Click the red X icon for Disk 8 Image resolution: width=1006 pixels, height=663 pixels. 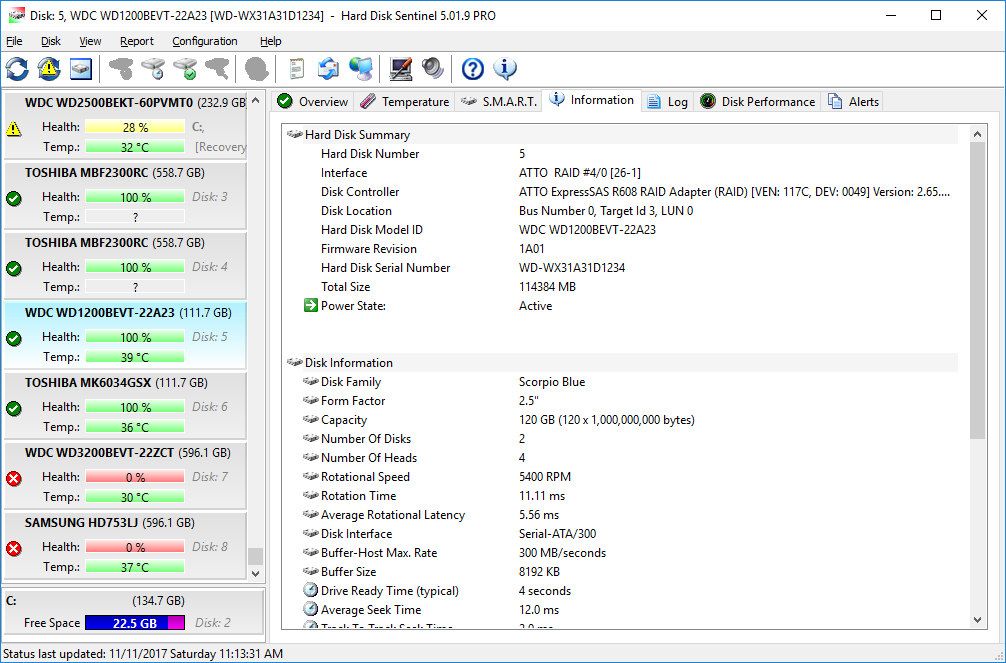tap(13, 548)
